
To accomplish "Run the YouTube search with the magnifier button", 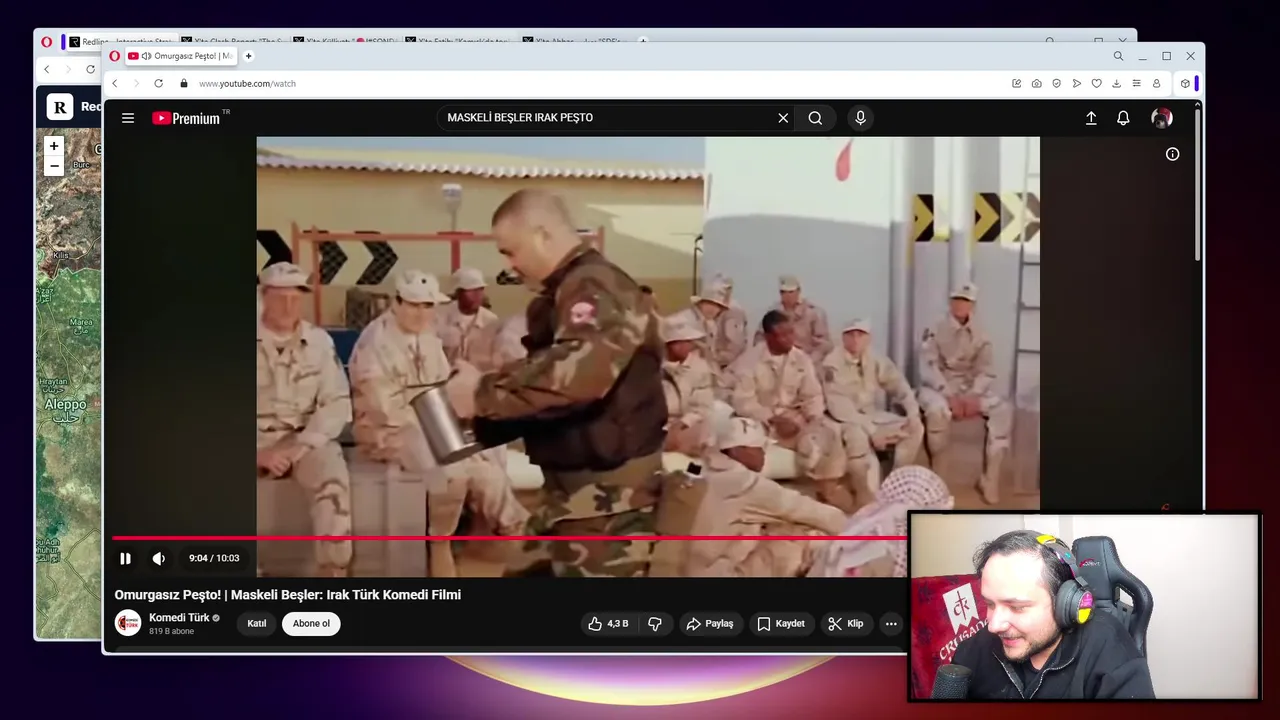I will coord(815,118).
